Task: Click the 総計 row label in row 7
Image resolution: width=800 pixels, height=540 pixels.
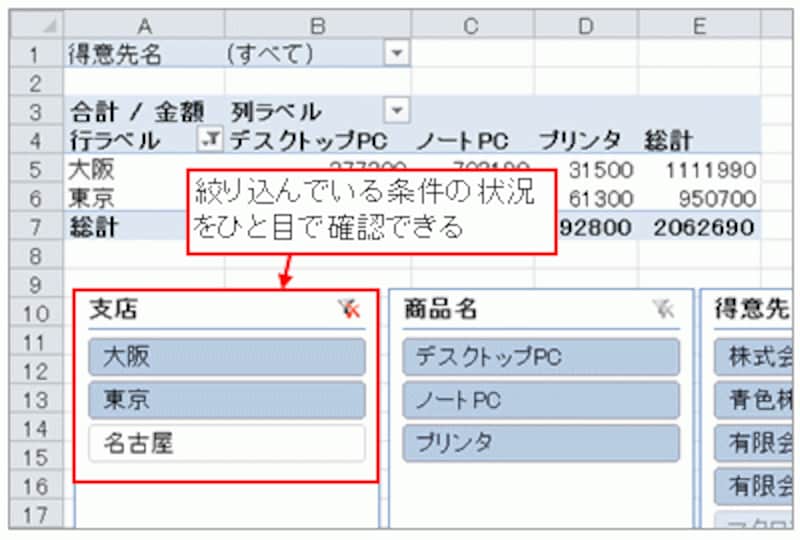Action: point(125,226)
